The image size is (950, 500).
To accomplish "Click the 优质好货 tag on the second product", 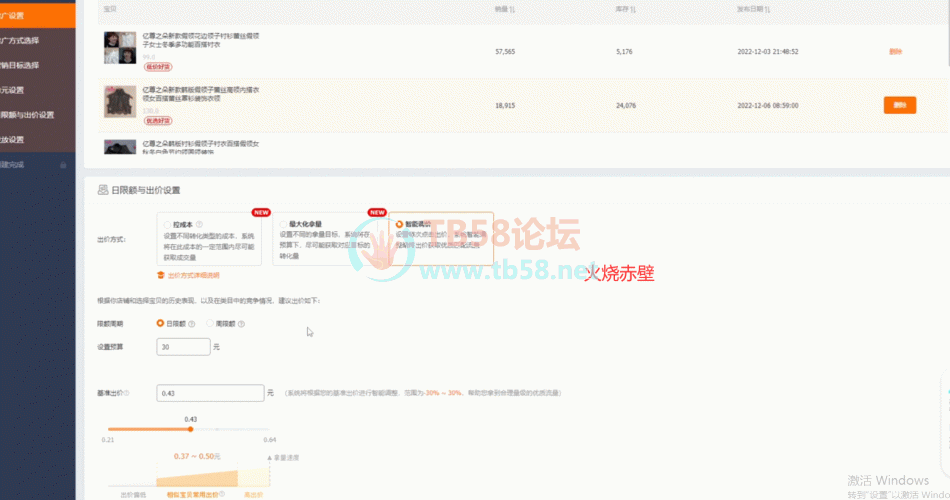I will point(158,121).
